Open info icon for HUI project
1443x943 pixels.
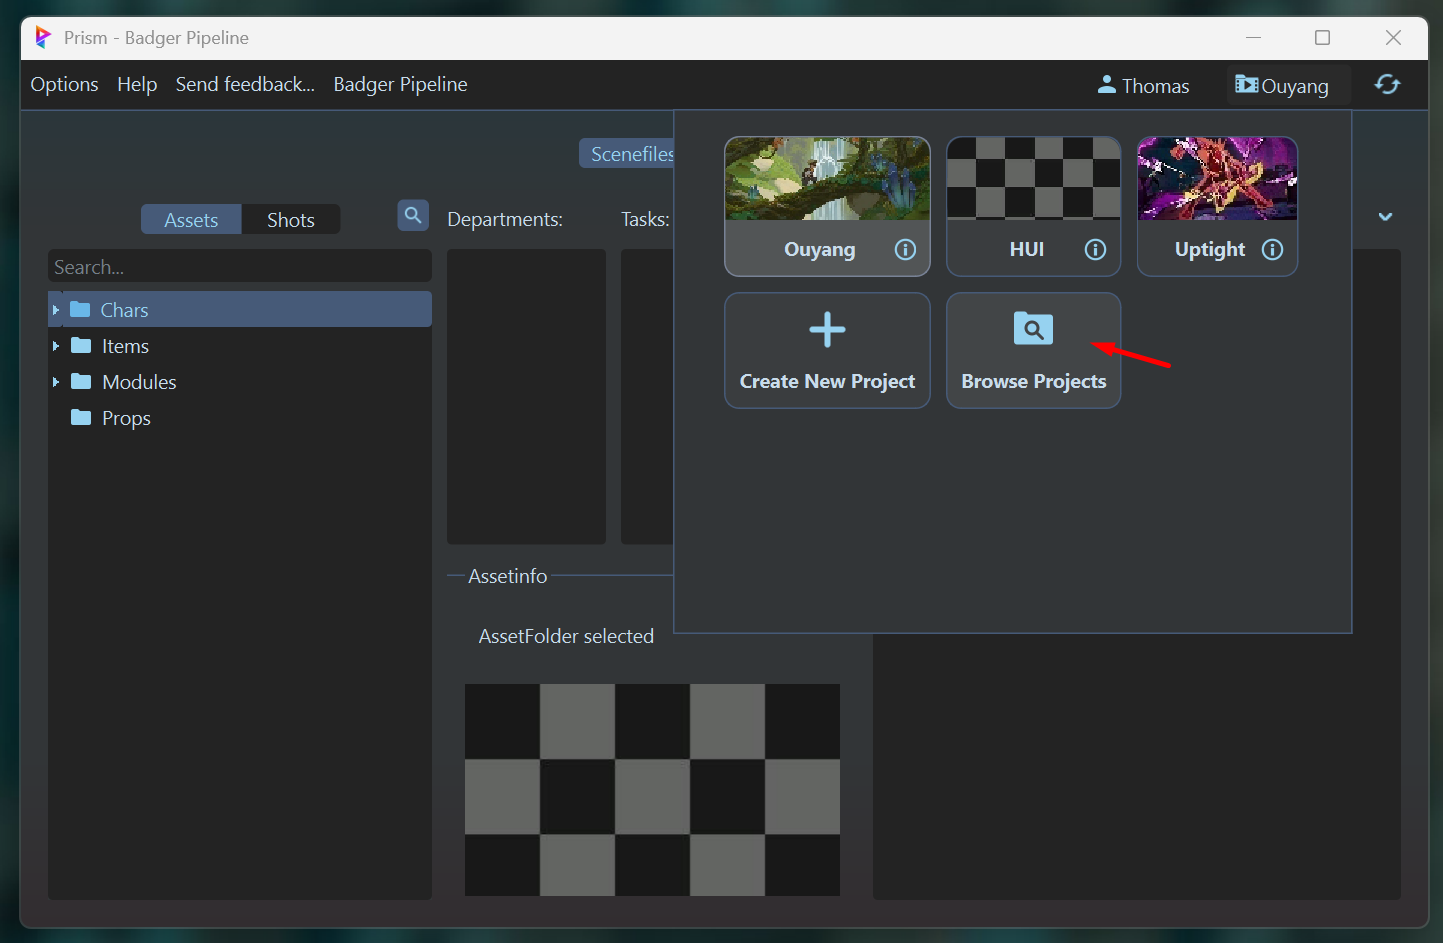point(1095,250)
